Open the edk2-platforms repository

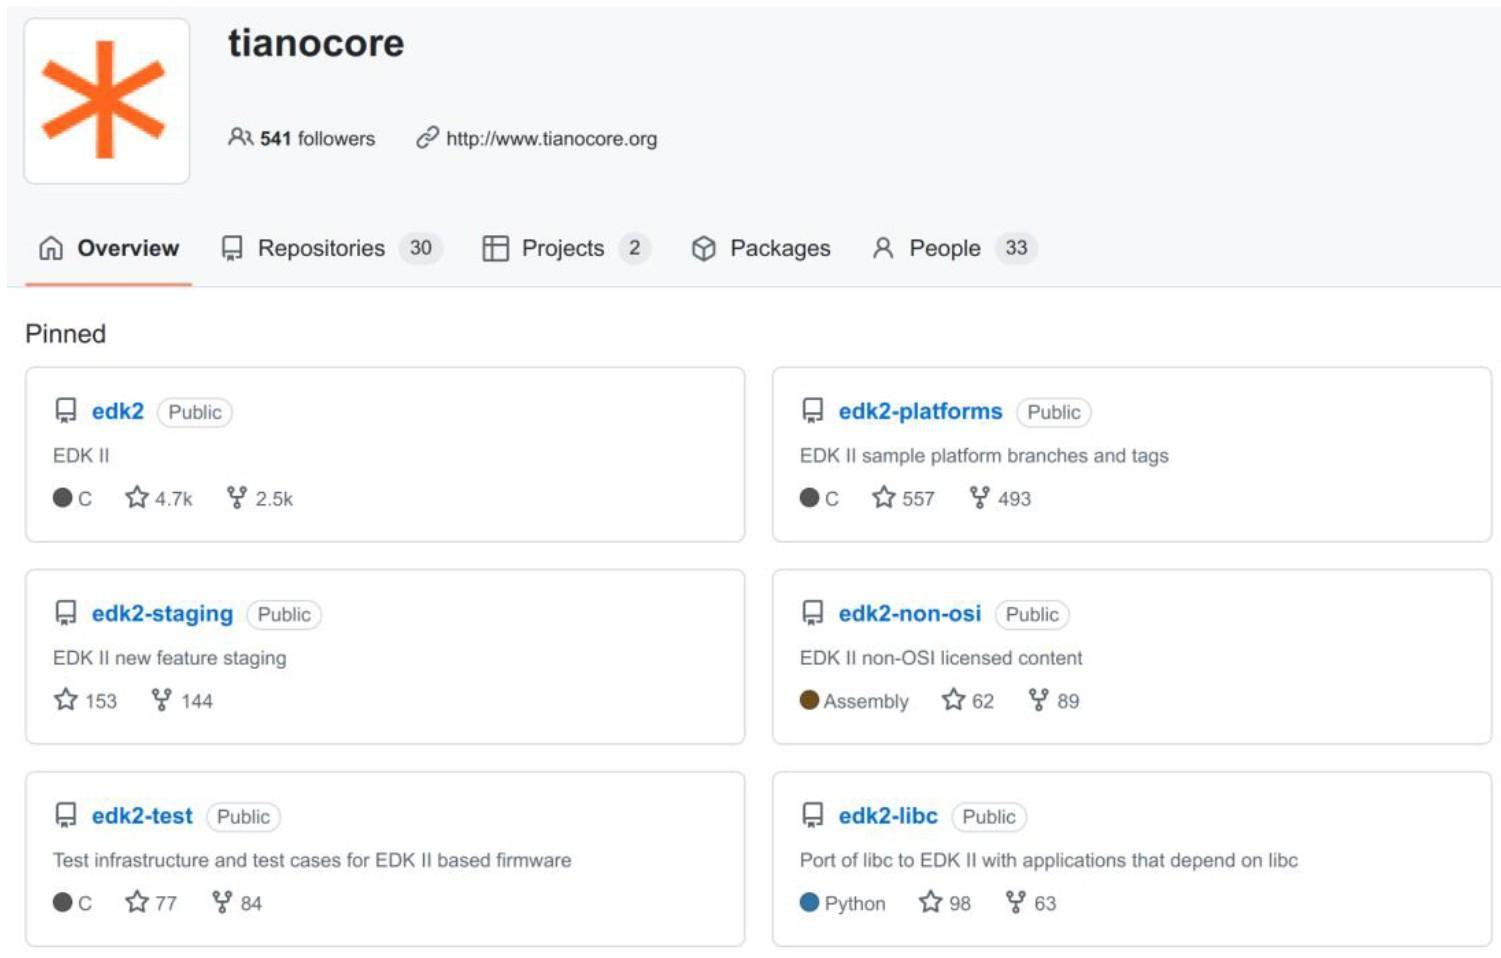pos(920,411)
